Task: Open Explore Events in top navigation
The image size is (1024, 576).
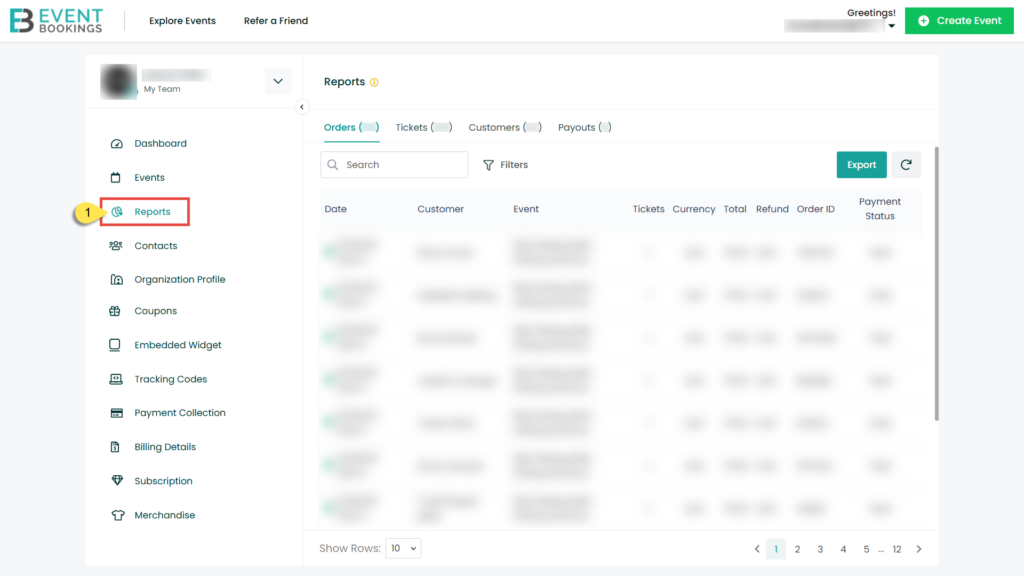Action: click(182, 21)
